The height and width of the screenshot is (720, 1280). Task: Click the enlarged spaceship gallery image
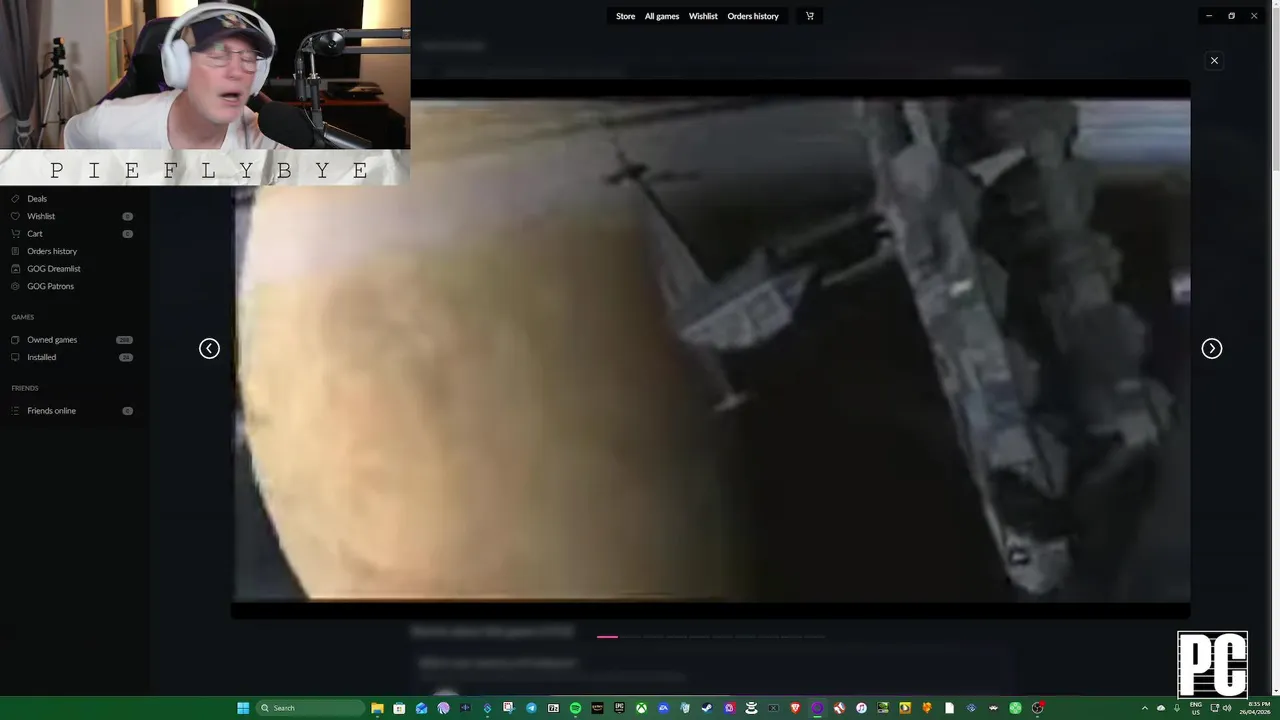[711, 349]
